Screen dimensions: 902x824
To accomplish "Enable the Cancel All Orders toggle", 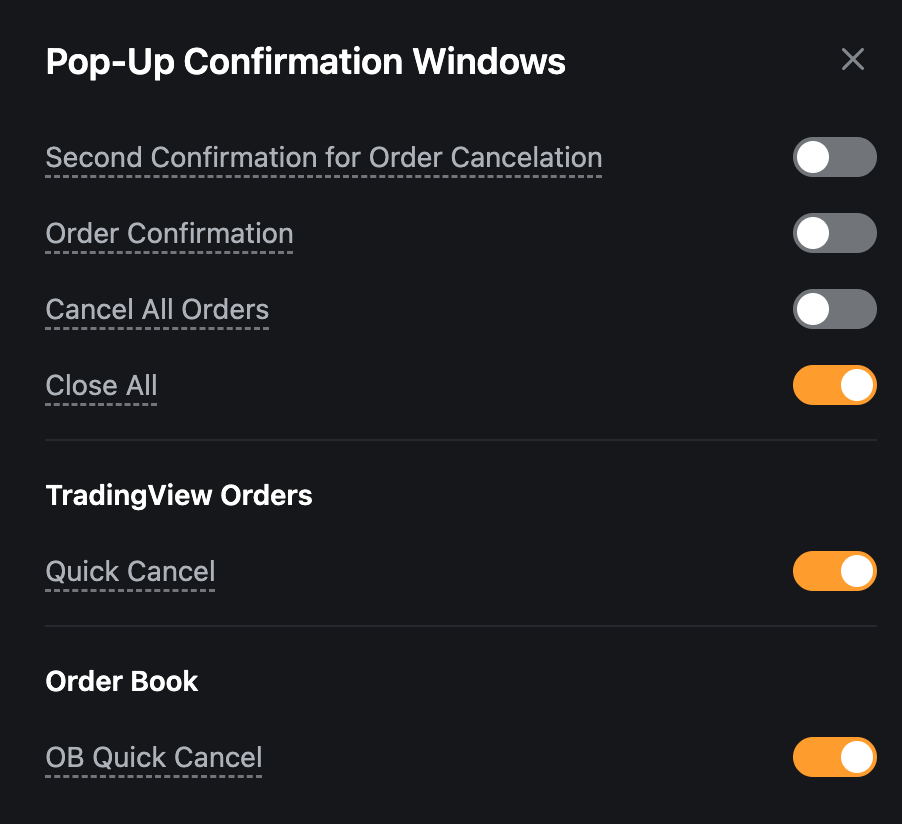I will coord(834,310).
